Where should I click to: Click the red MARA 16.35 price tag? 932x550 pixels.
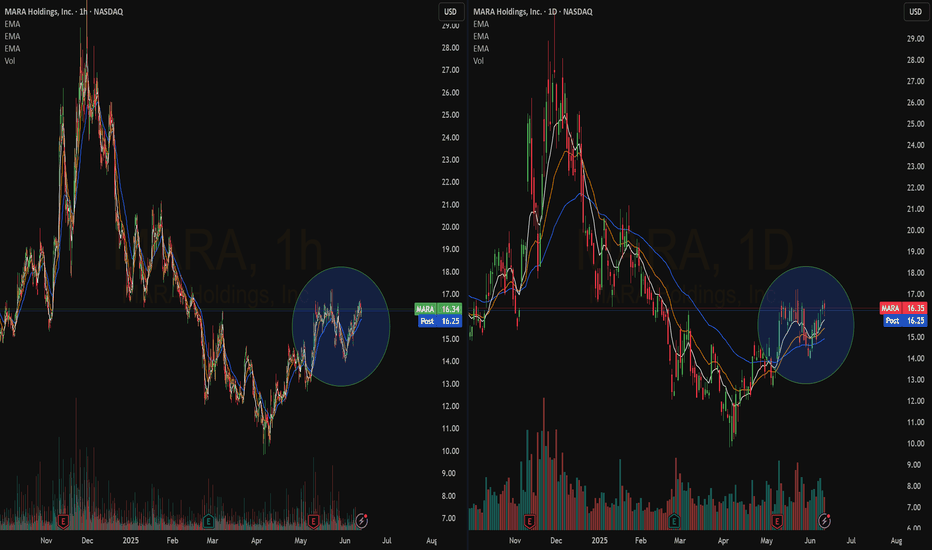click(x=903, y=308)
